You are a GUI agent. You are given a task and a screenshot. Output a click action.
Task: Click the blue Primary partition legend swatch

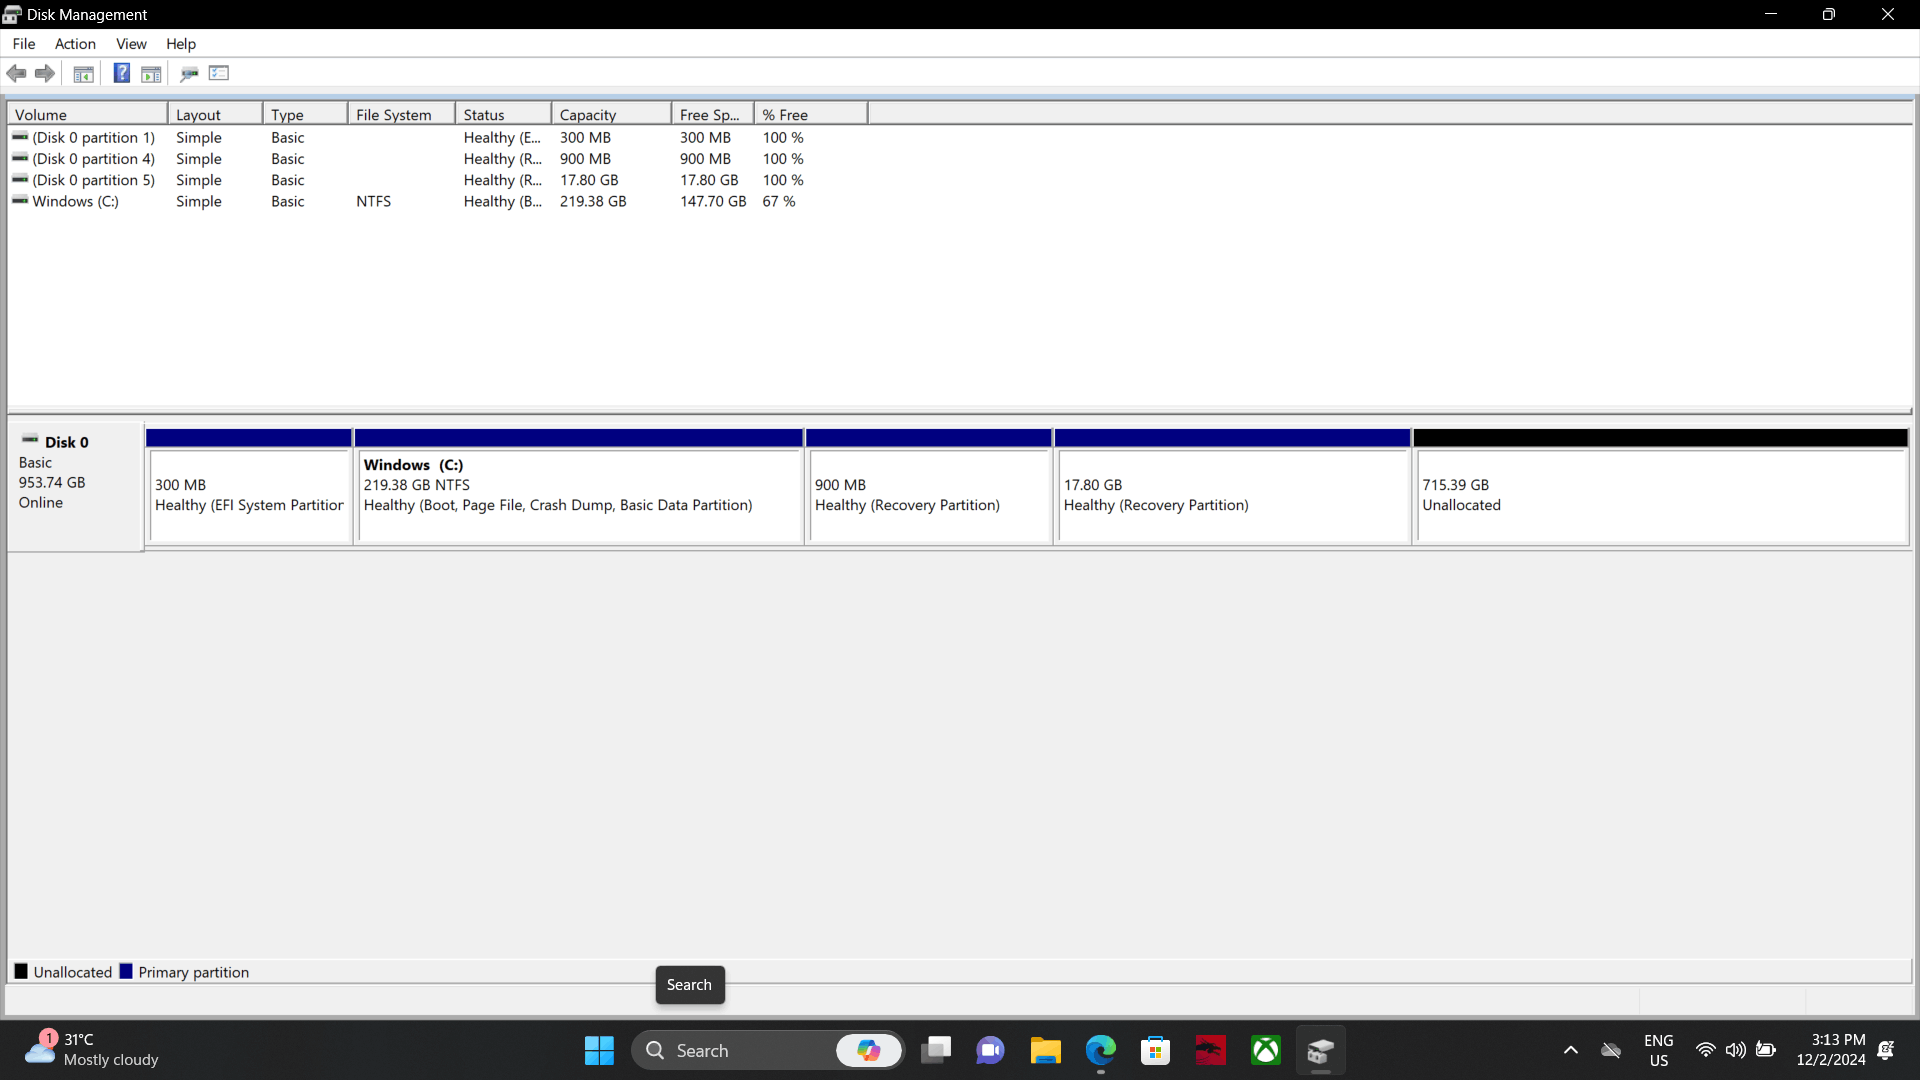point(126,971)
